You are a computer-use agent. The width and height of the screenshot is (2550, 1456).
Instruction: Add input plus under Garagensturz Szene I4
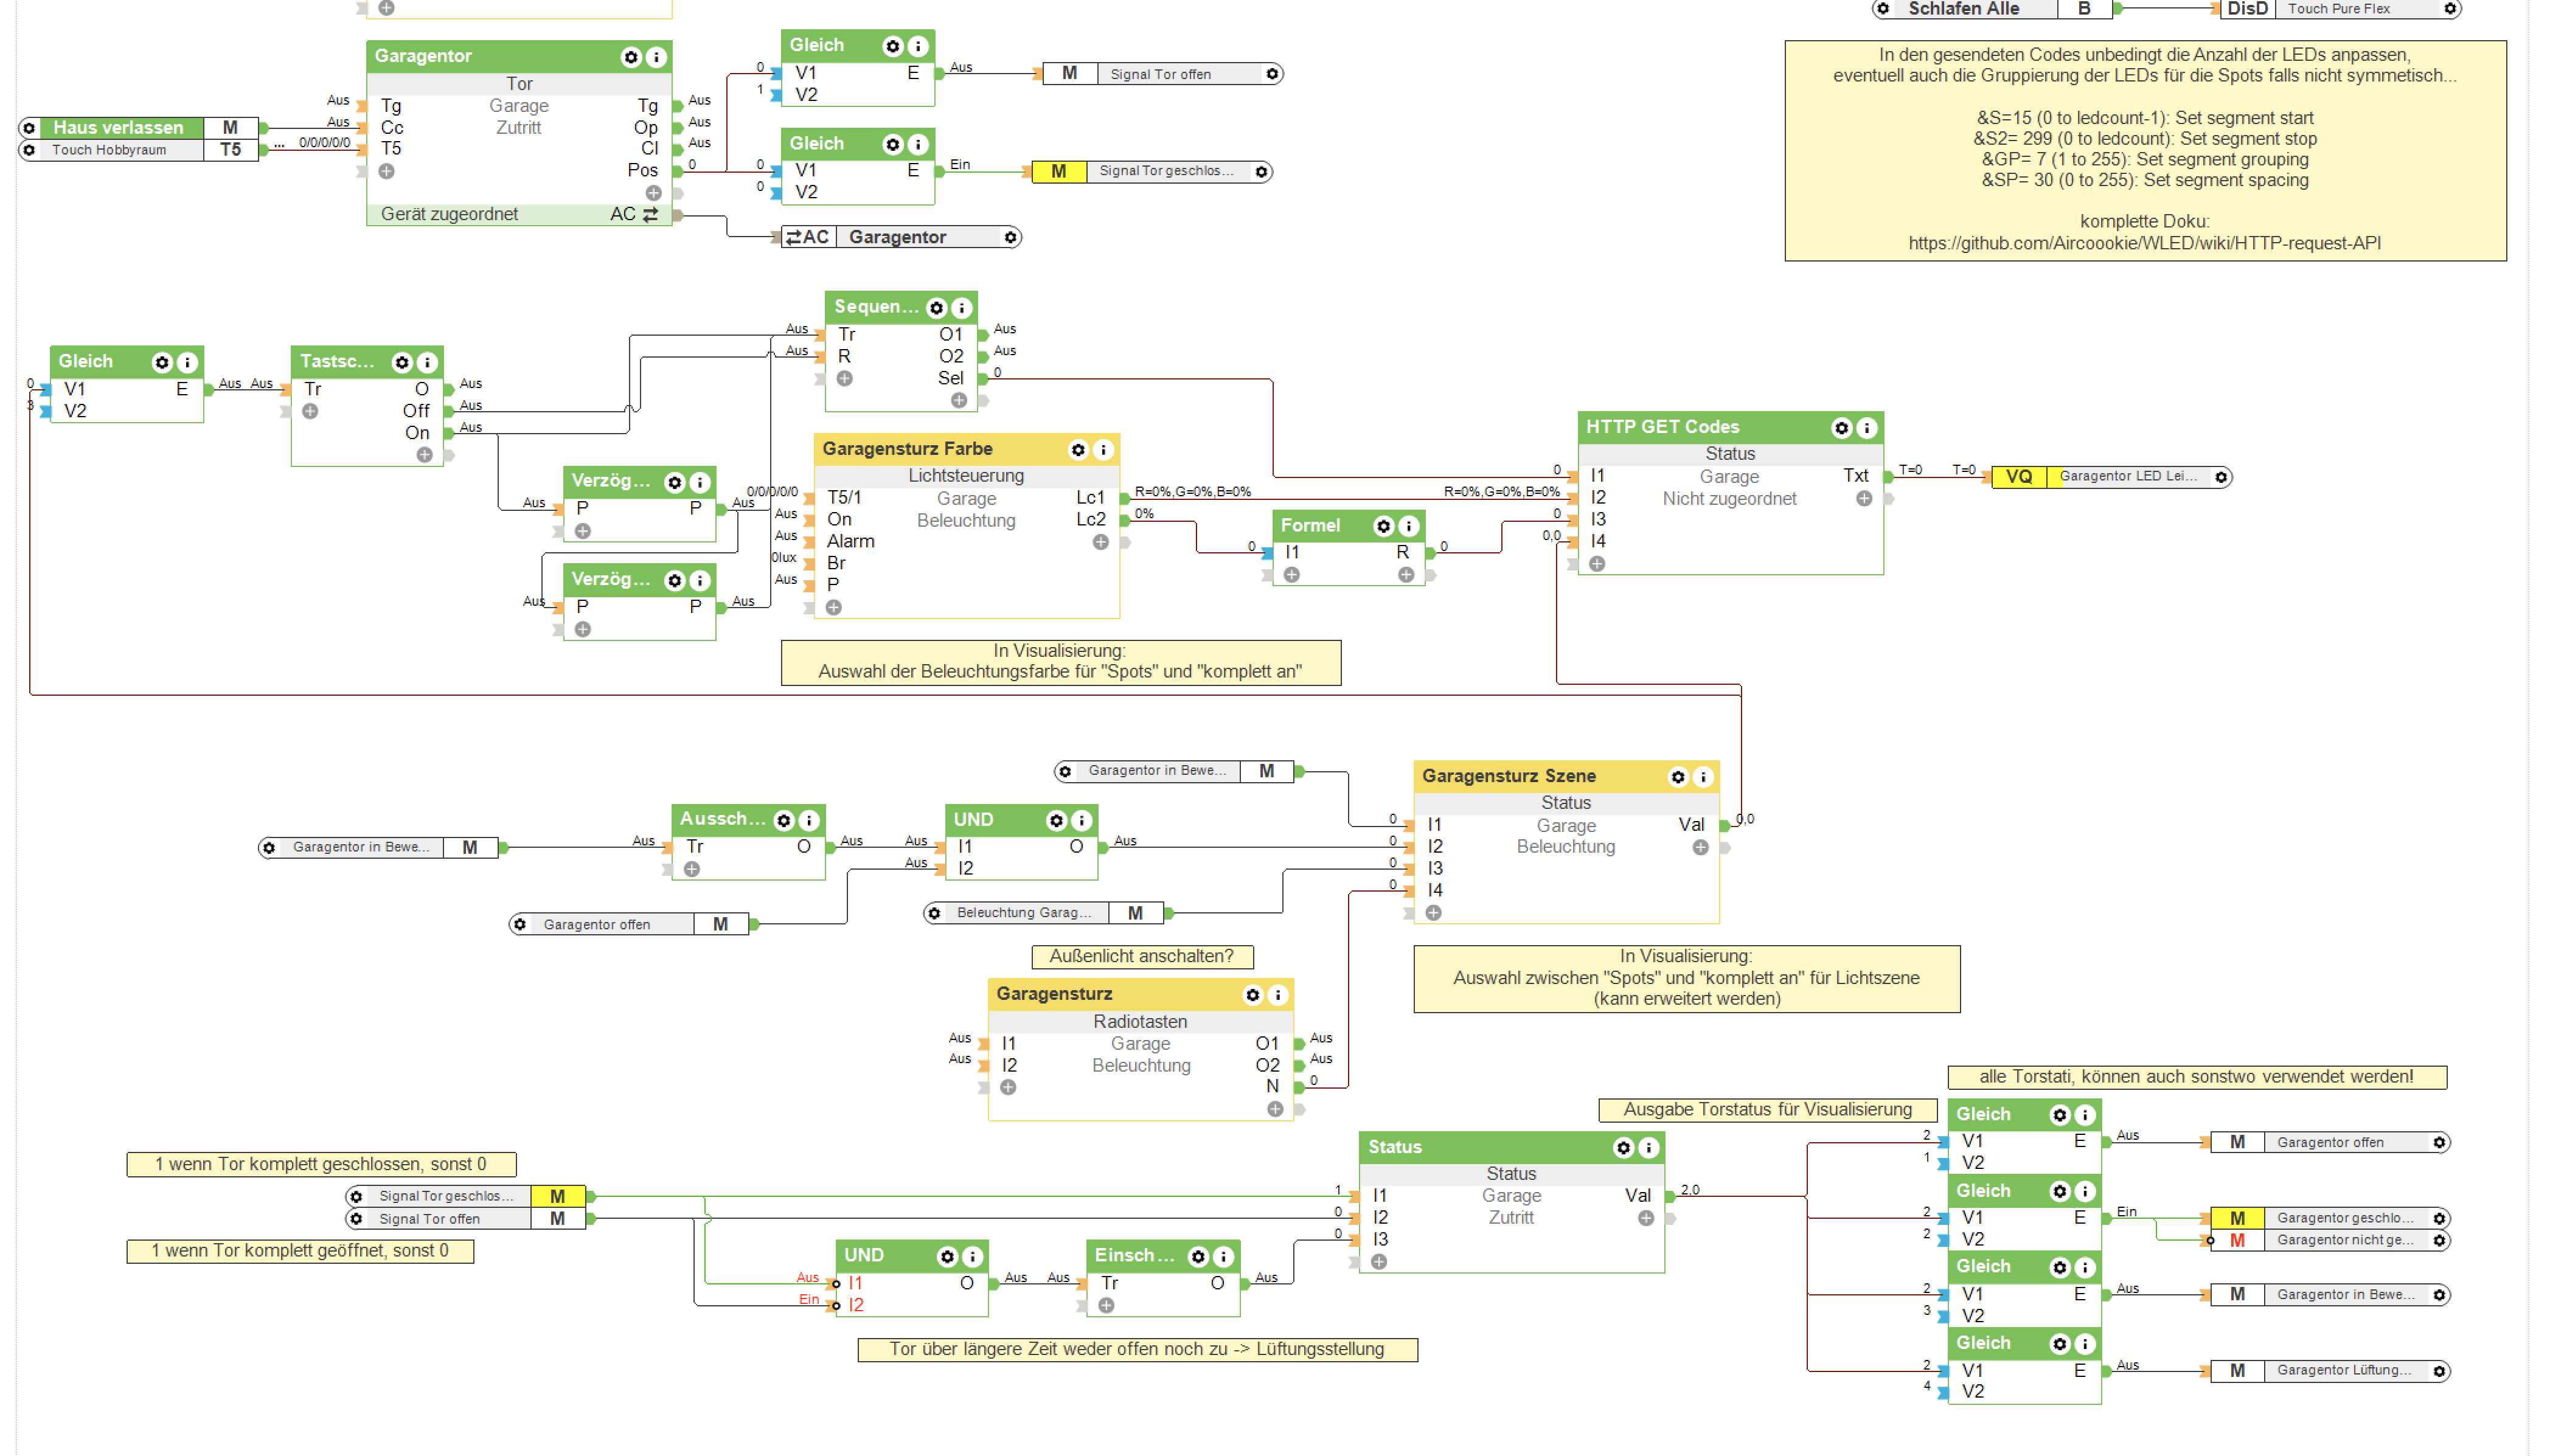[x=1433, y=913]
